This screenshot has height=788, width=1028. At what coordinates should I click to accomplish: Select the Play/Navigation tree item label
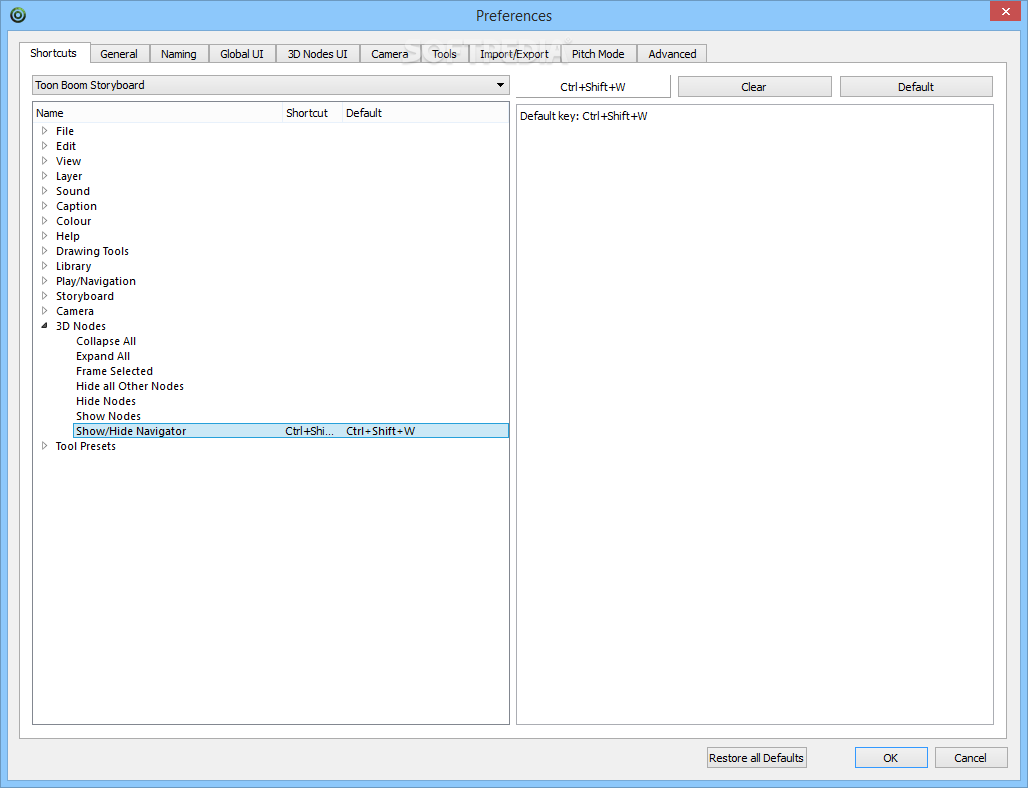96,281
